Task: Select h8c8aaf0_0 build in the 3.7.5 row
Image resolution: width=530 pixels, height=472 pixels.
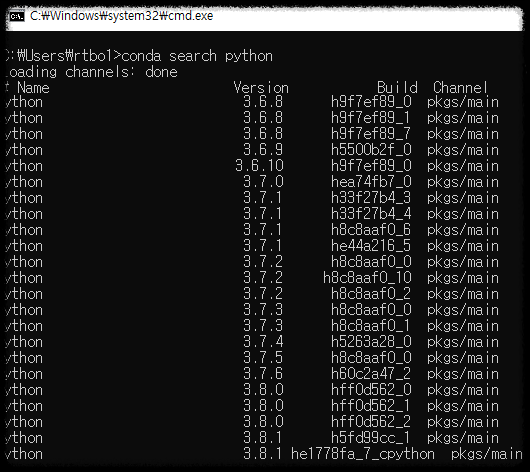Action: 371,358
